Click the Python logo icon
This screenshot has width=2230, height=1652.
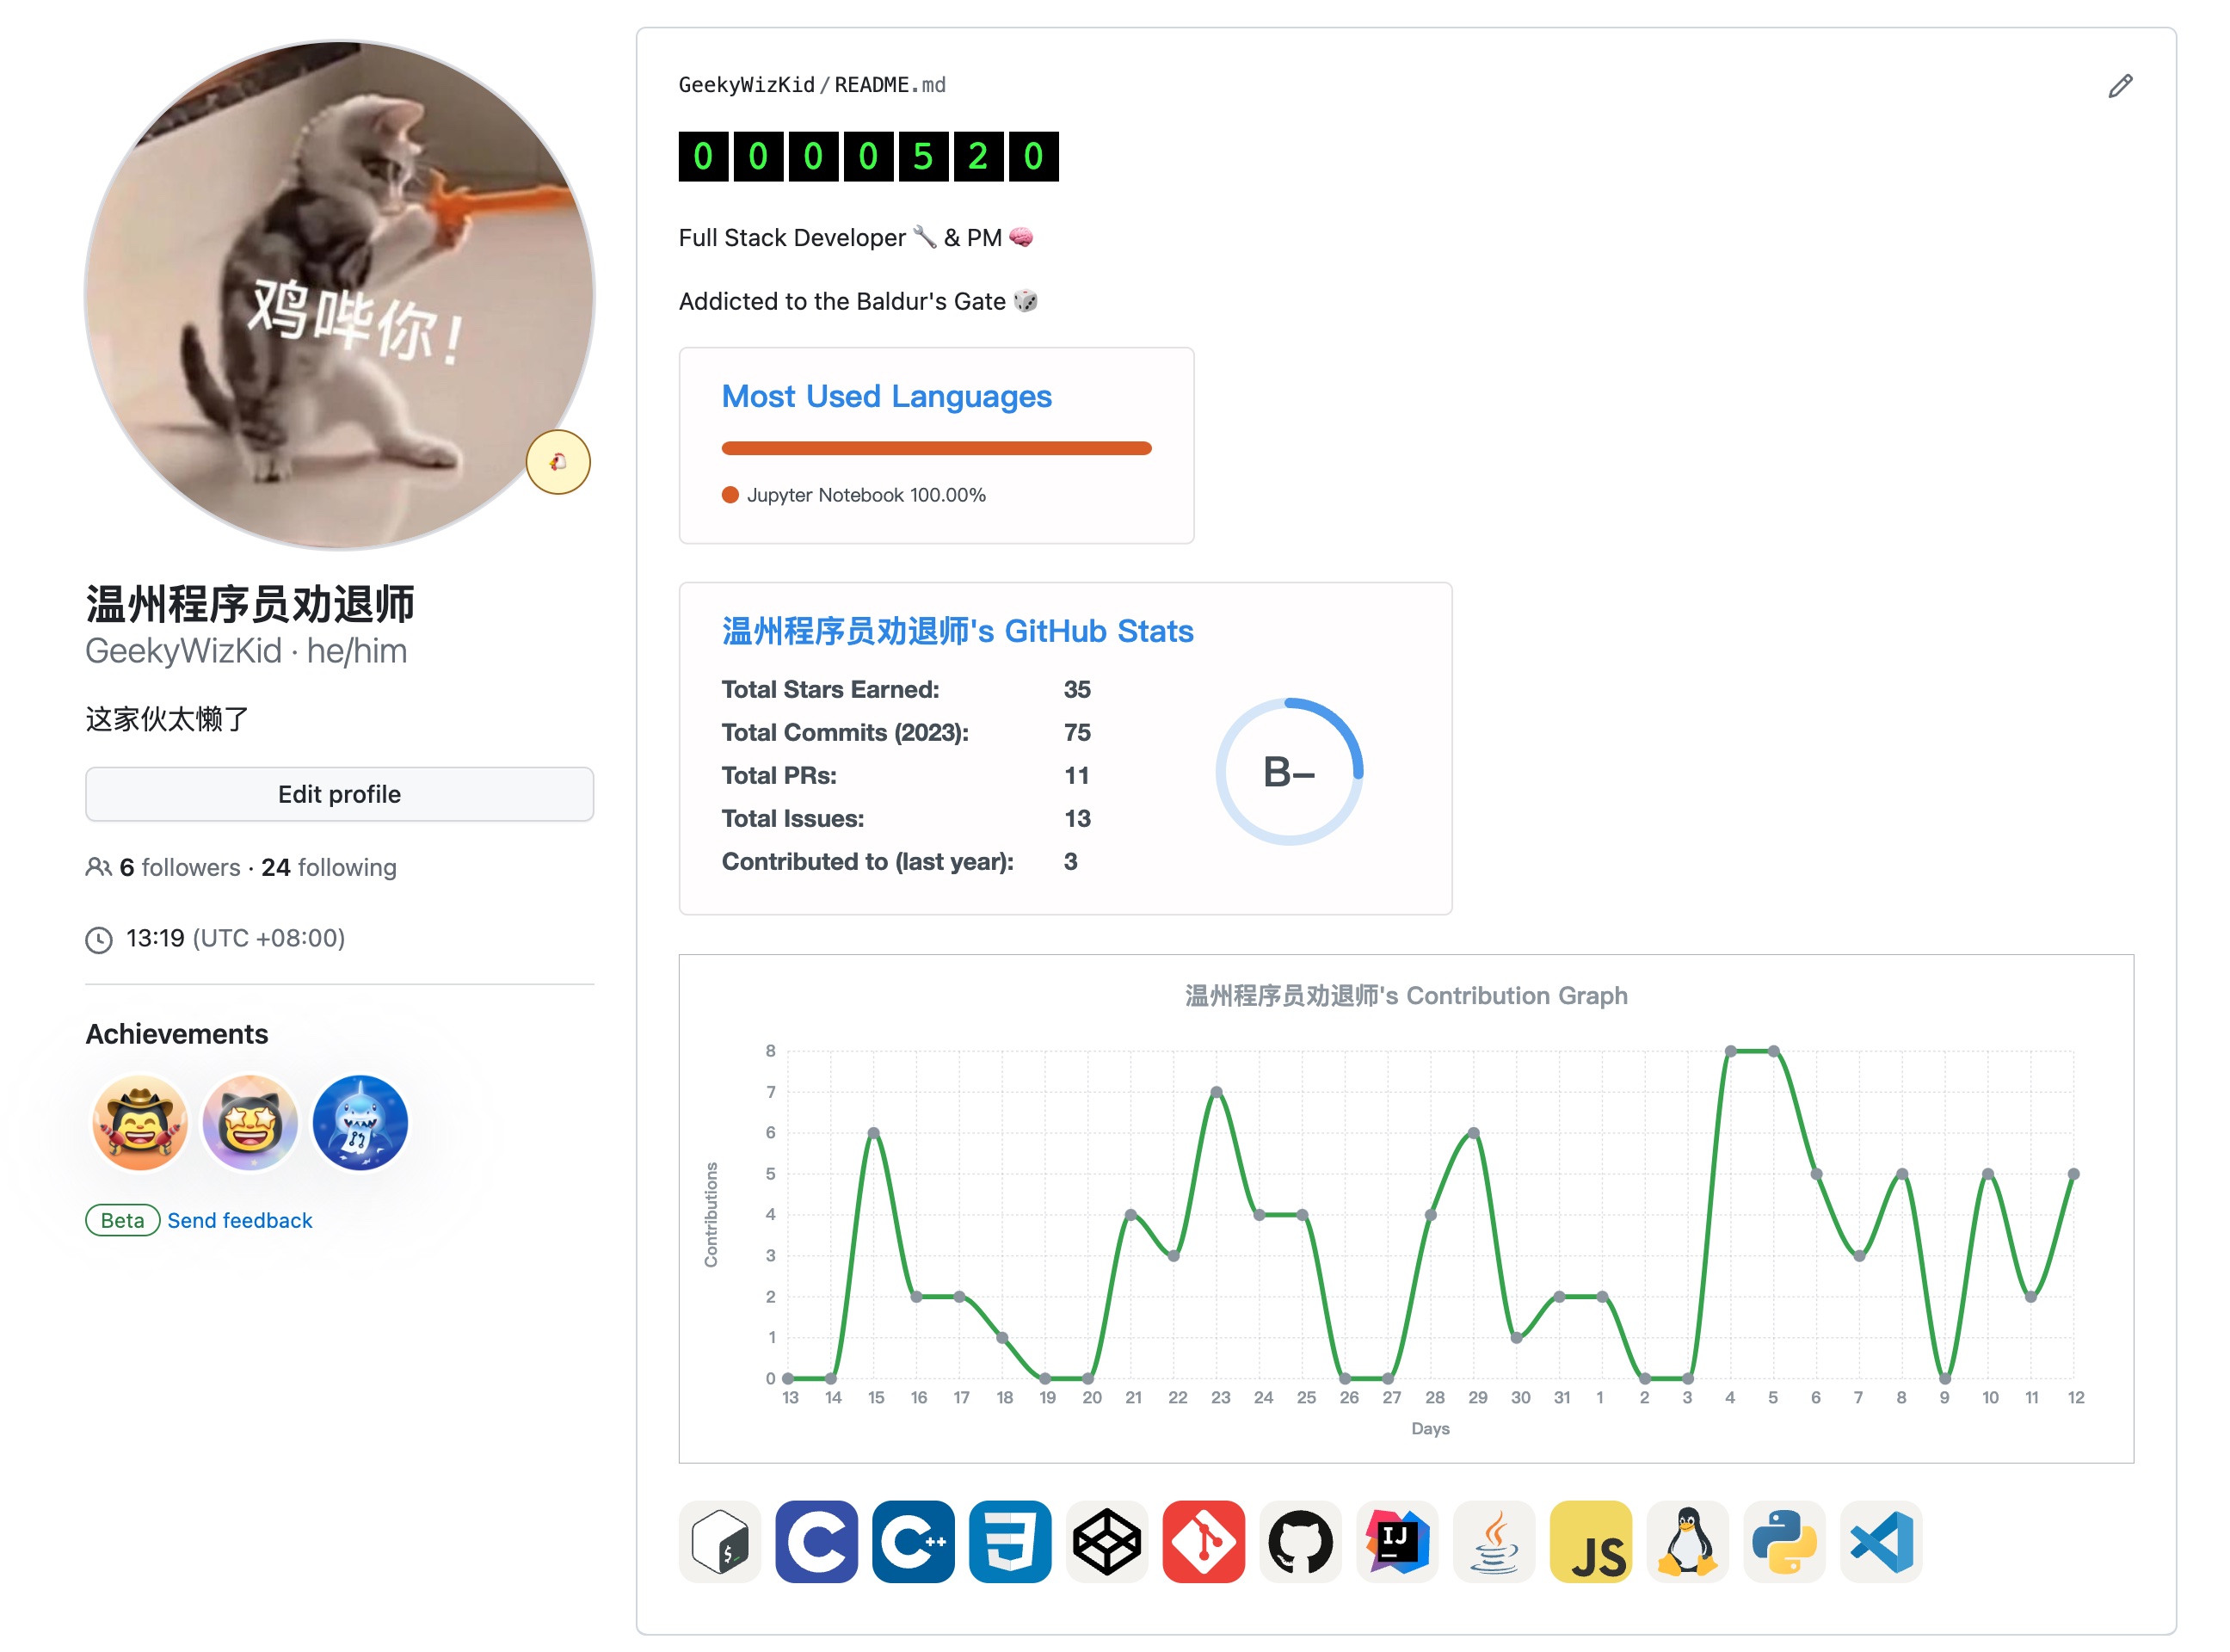pyautogui.click(x=1785, y=1541)
